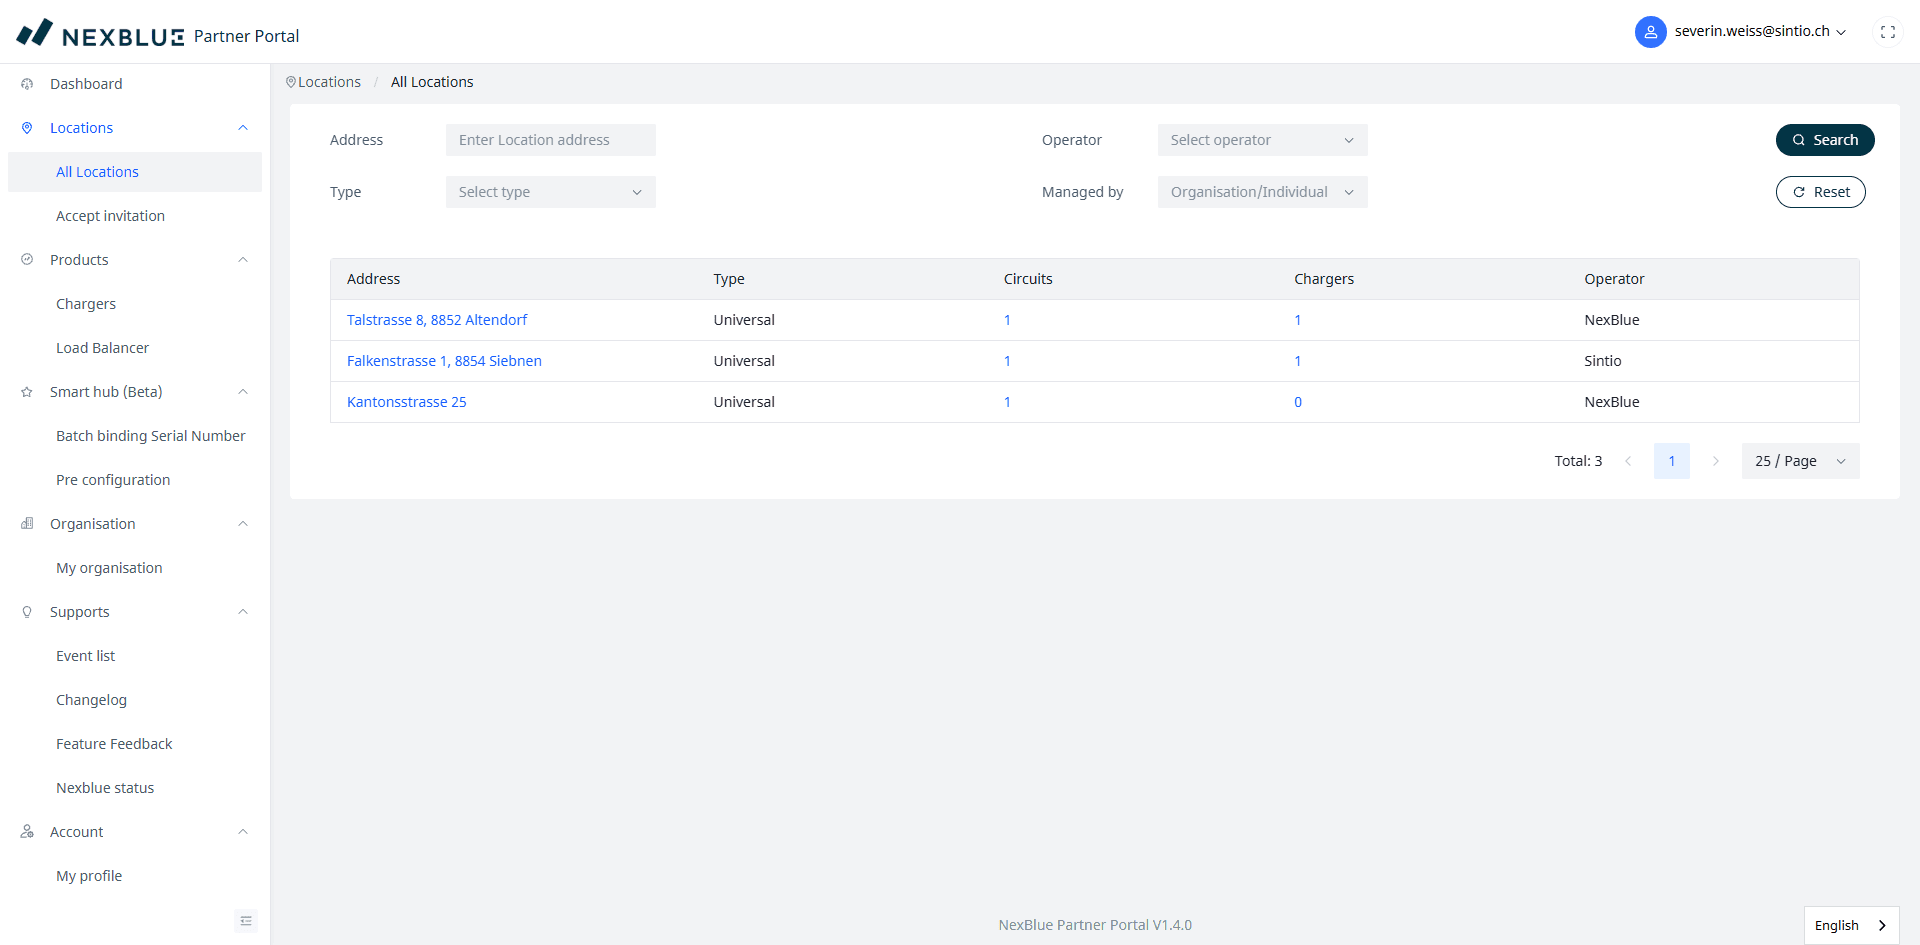Go to next page arrow

1715,461
